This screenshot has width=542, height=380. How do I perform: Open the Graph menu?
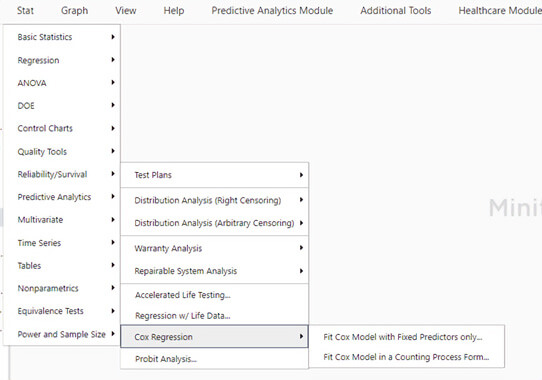tap(74, 11)
